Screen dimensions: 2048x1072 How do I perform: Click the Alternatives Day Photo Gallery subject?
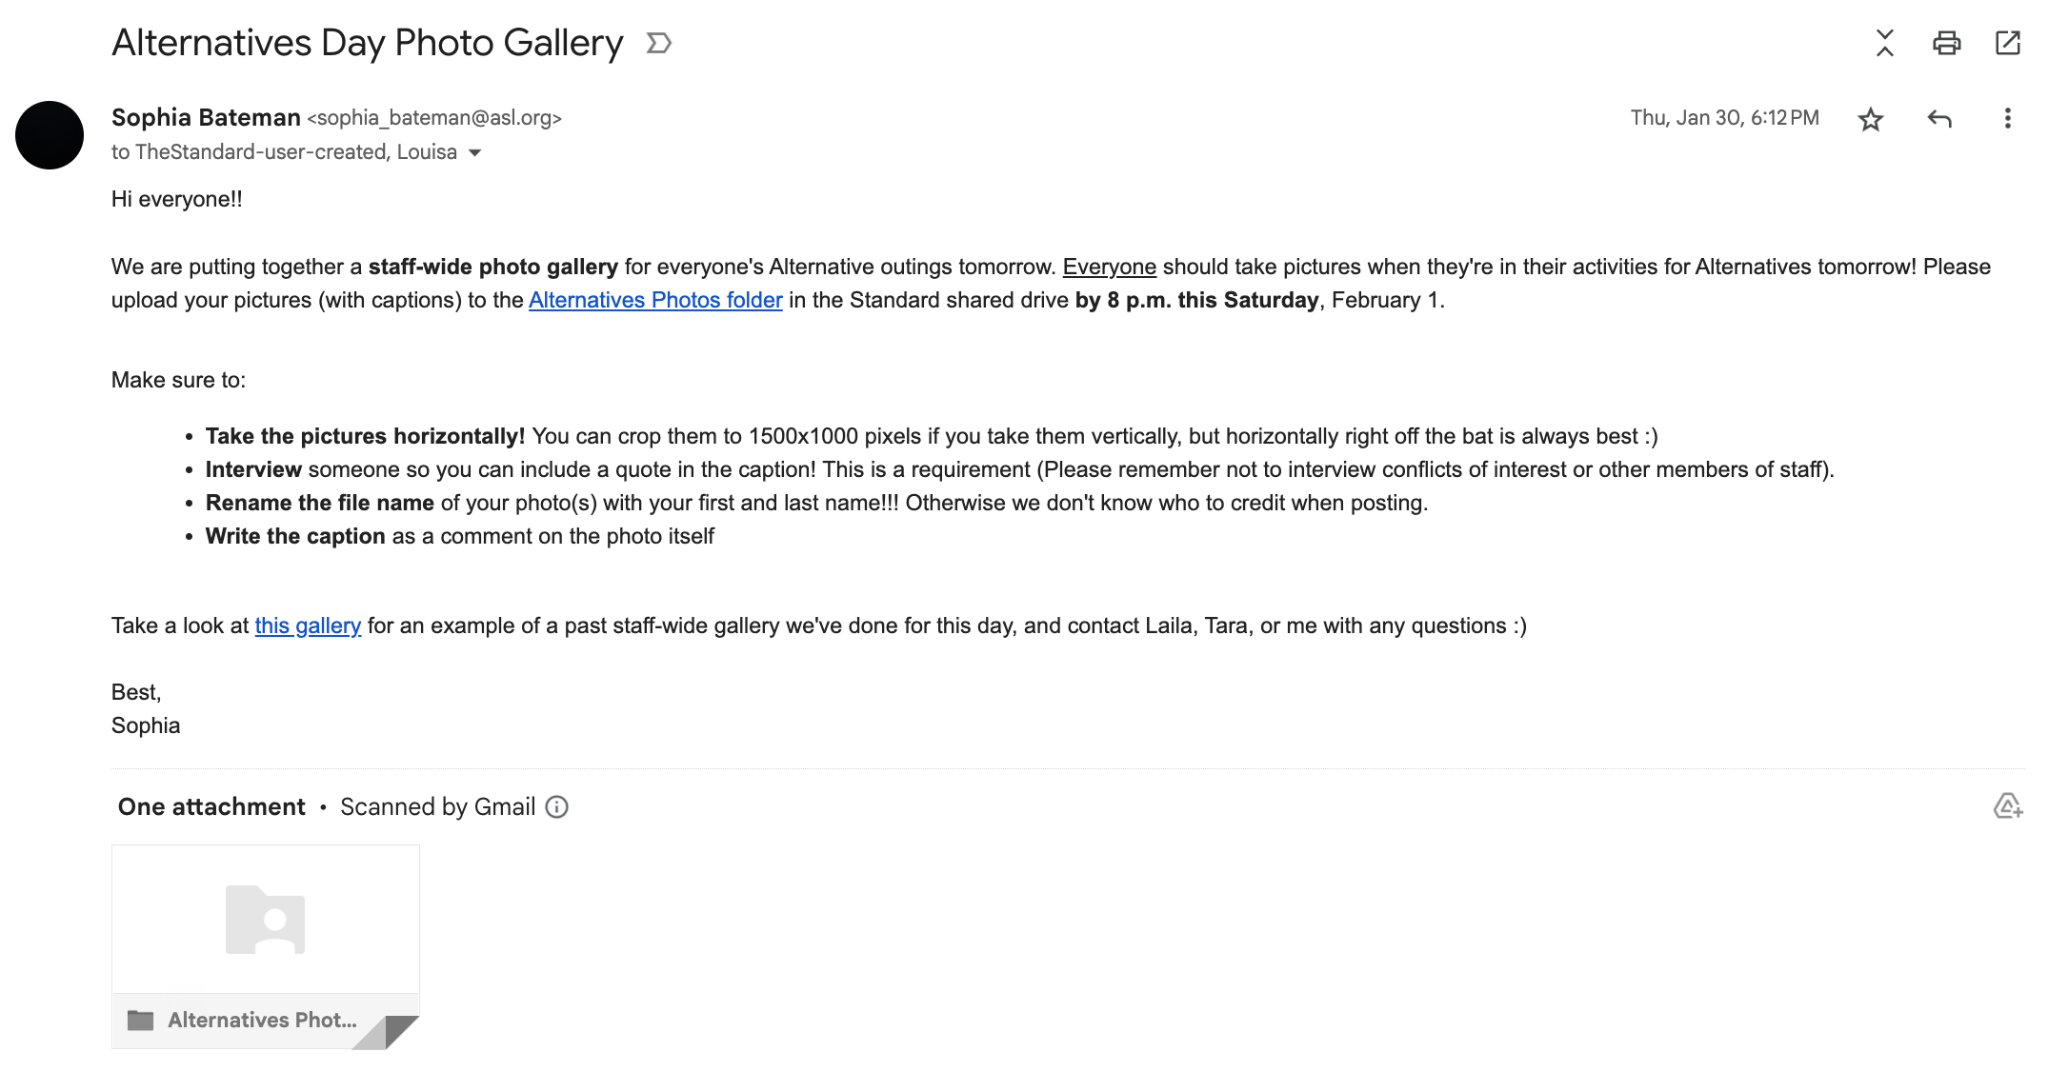point(367,43)
